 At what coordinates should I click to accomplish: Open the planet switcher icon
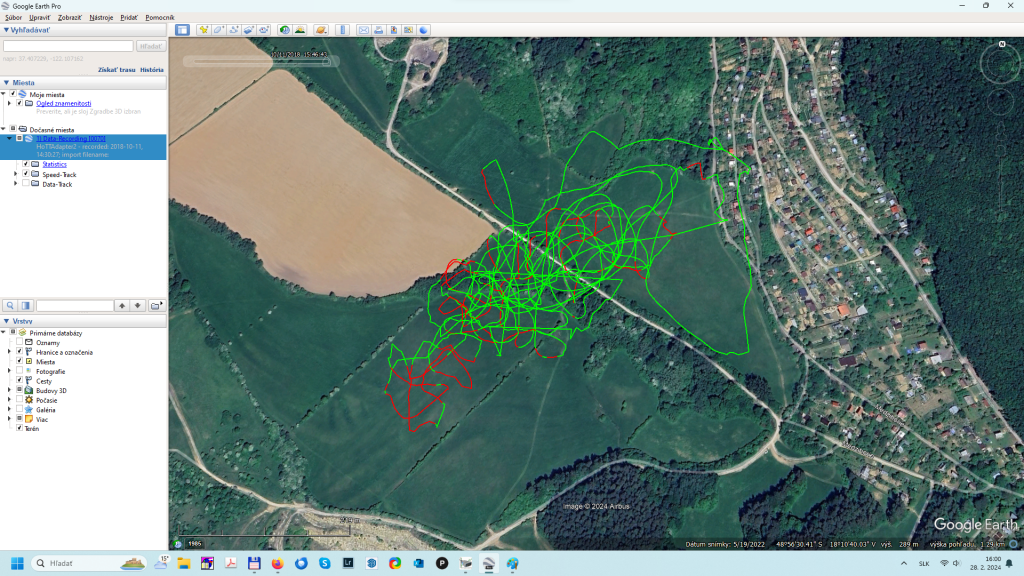[x=320, y=30]
